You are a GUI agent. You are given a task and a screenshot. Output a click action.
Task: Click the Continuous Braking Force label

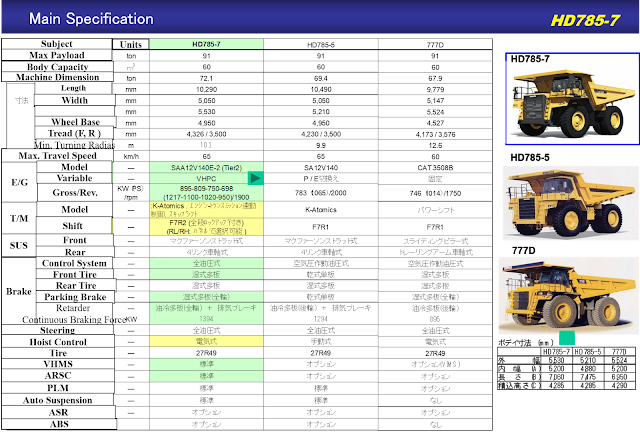pyautogui.click(x=74, y=320)
